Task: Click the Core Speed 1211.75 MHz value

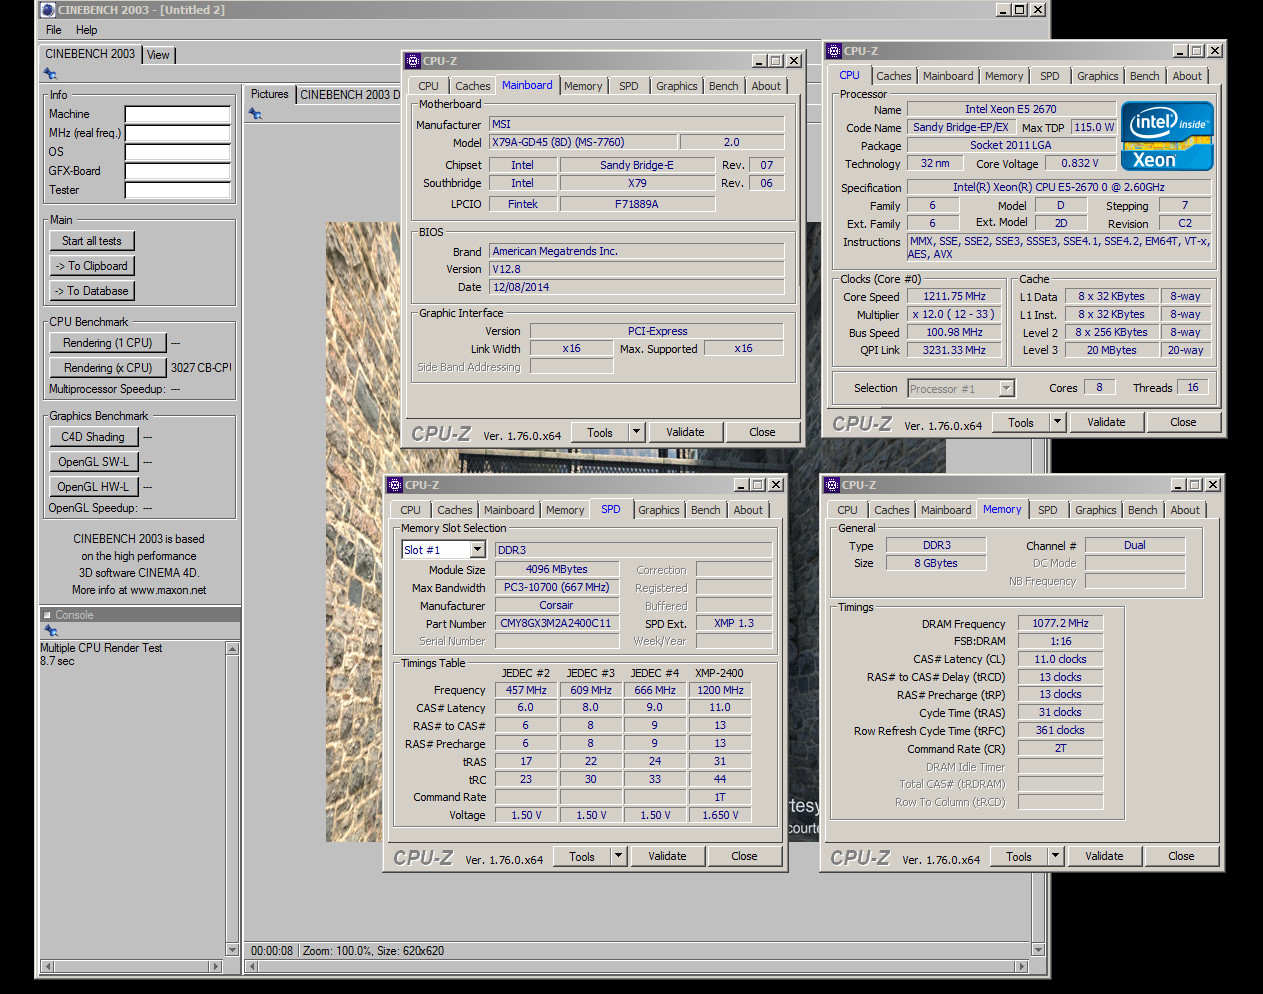Action: click(x=954, y=296)
